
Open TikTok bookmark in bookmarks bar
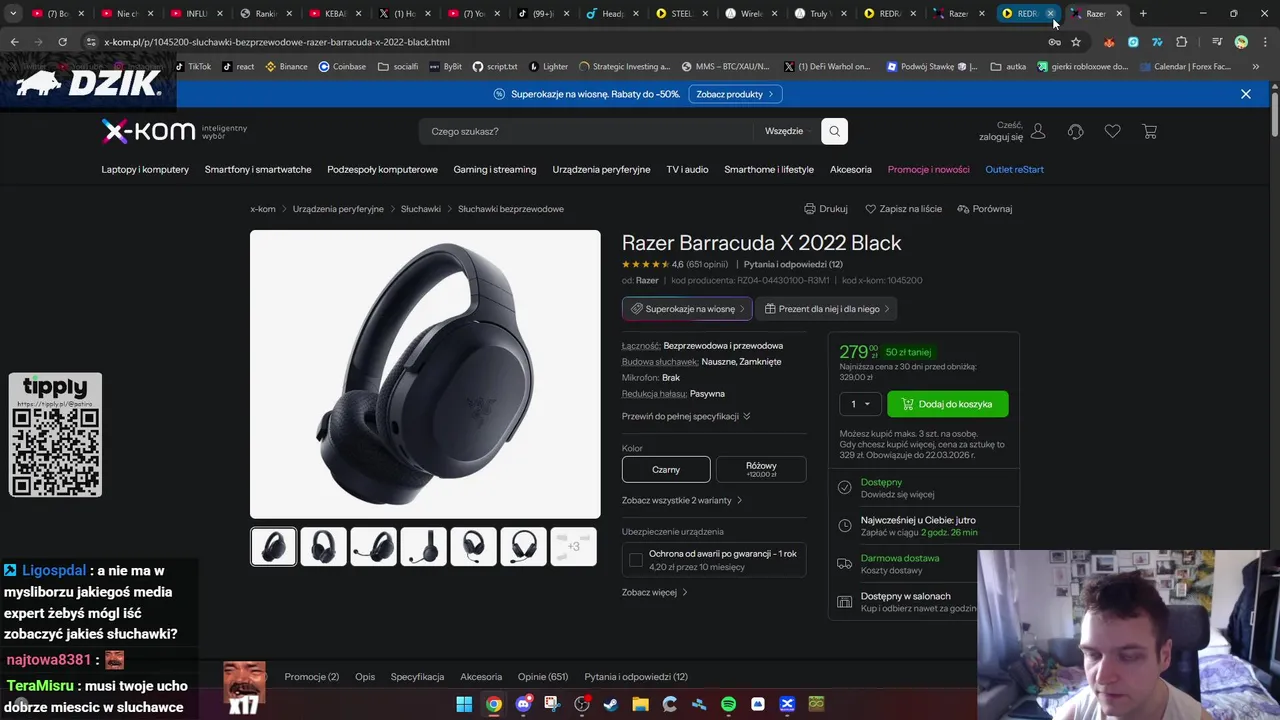pyautogui.click(x=193, y=66)
